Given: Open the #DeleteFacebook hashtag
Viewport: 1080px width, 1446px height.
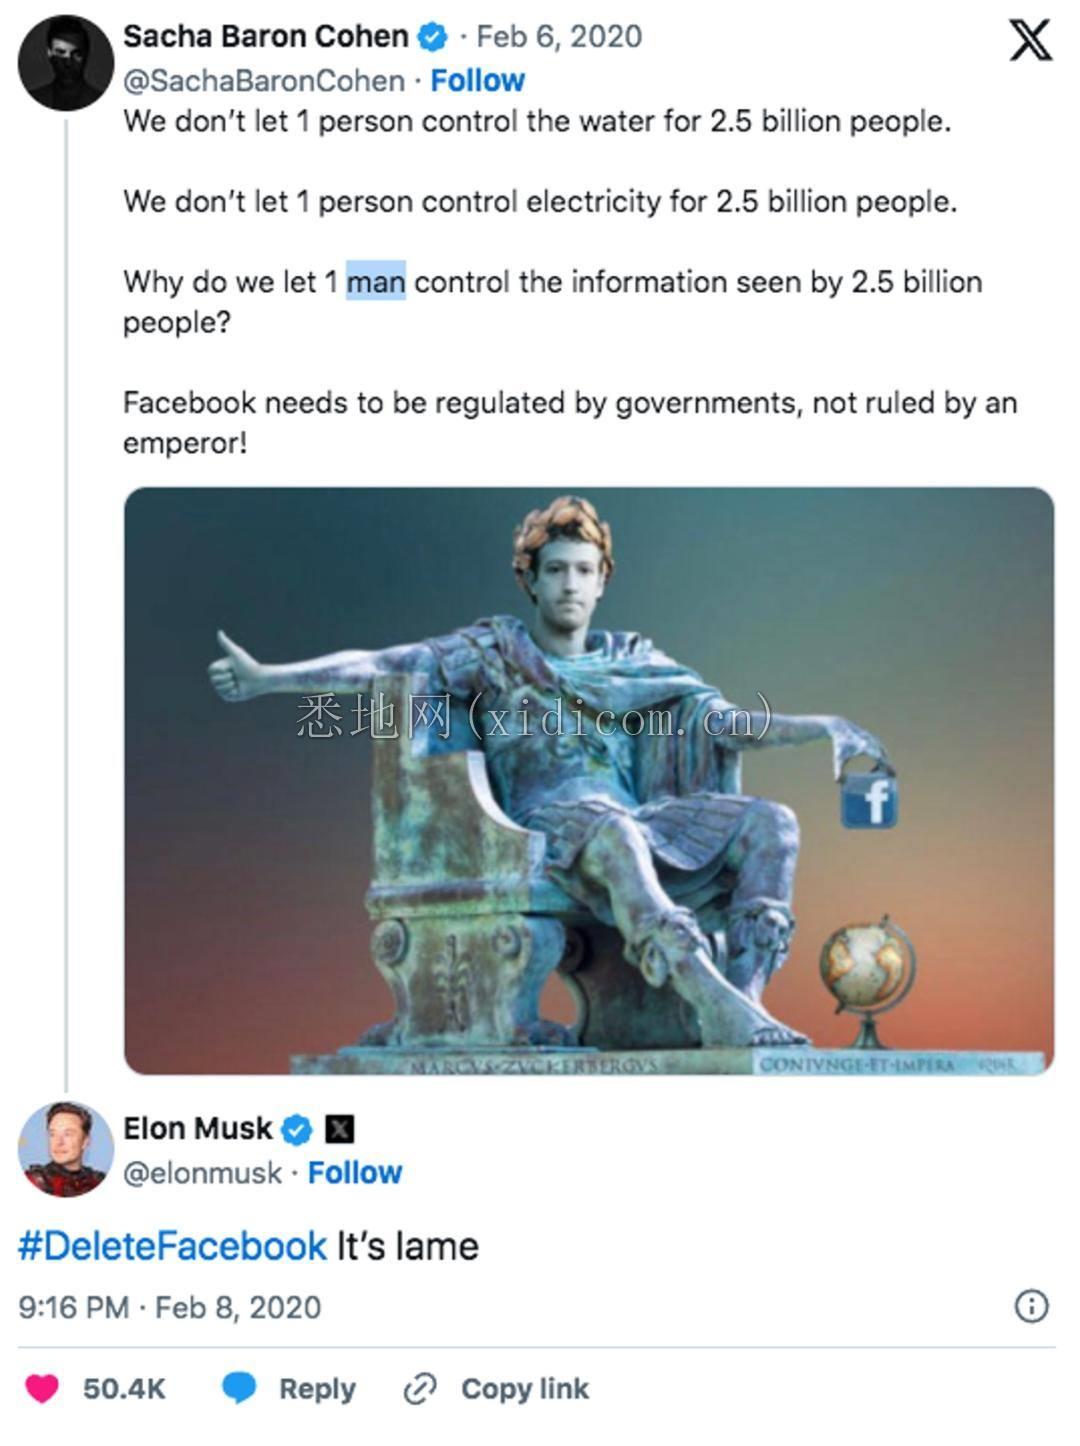Looking at the screenshot, I should point(172,1247).
